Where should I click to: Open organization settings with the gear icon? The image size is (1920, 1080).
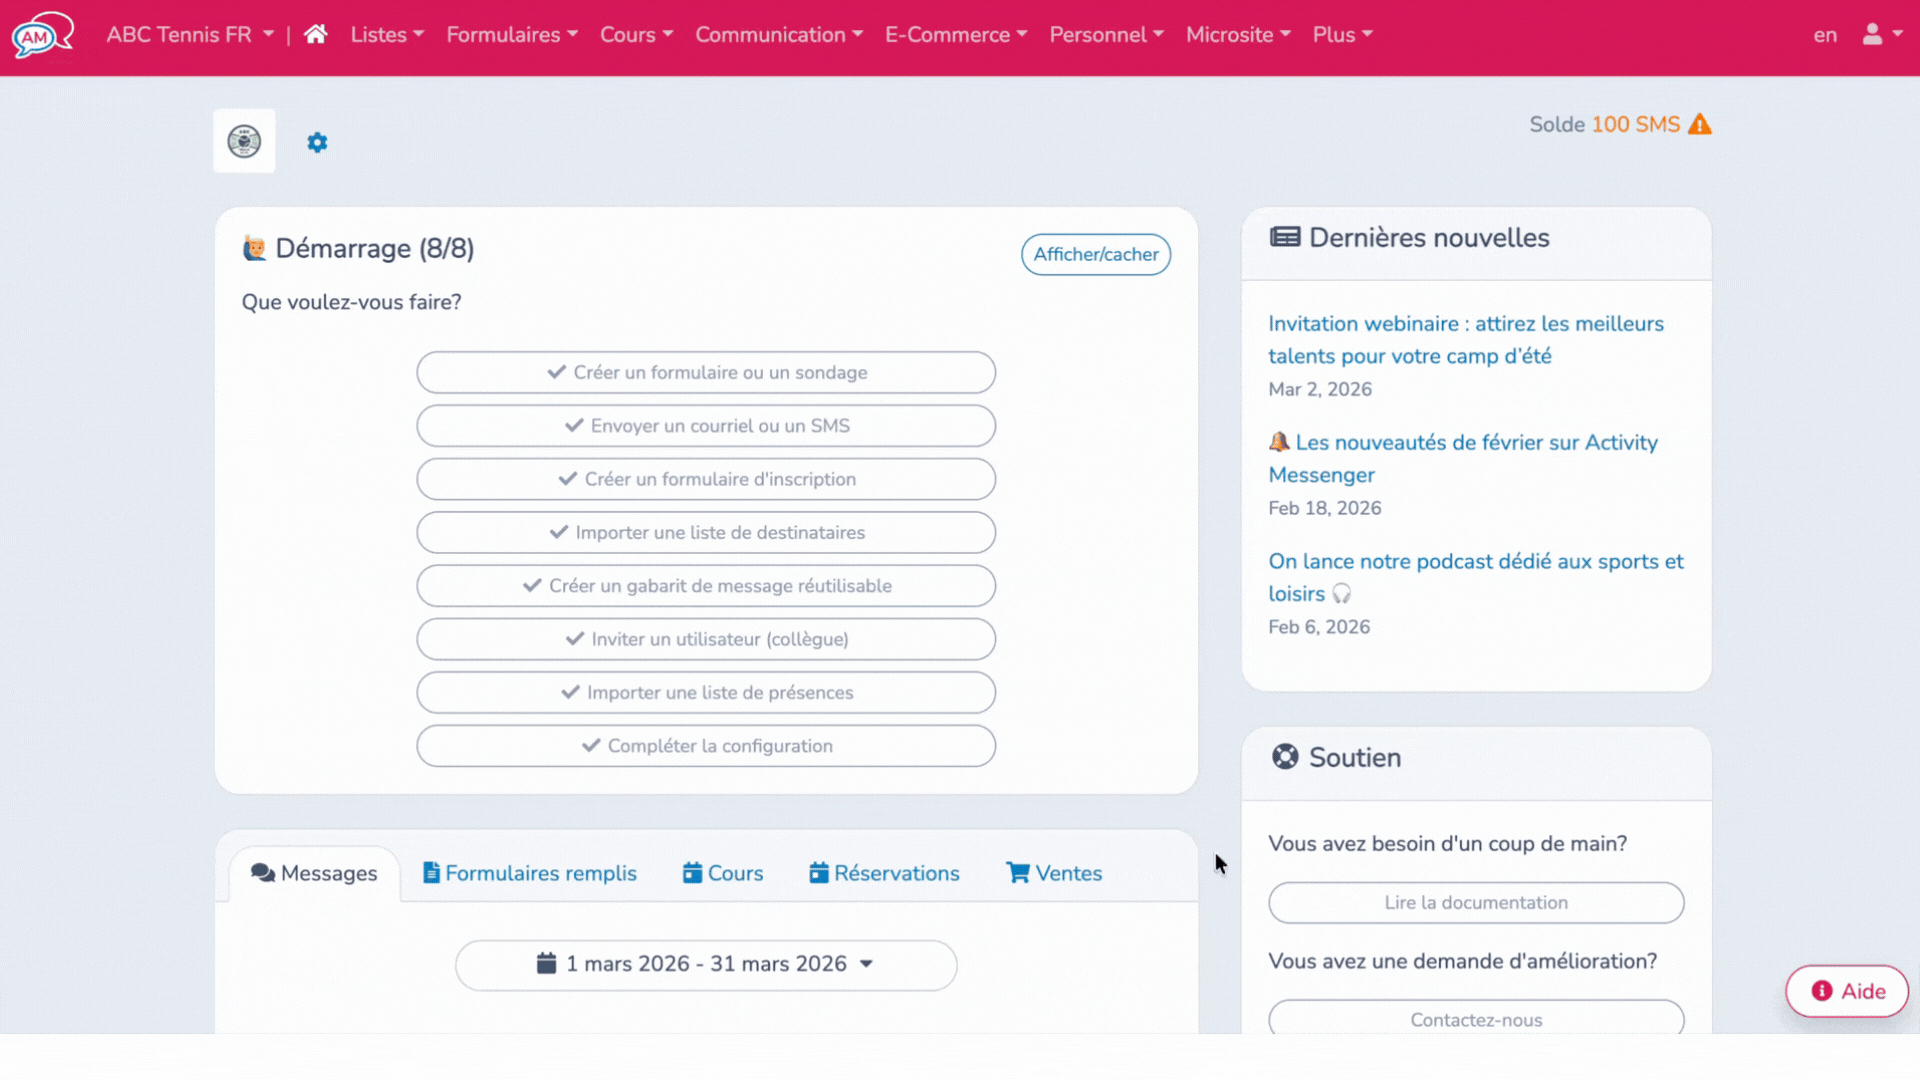[318, 142]
